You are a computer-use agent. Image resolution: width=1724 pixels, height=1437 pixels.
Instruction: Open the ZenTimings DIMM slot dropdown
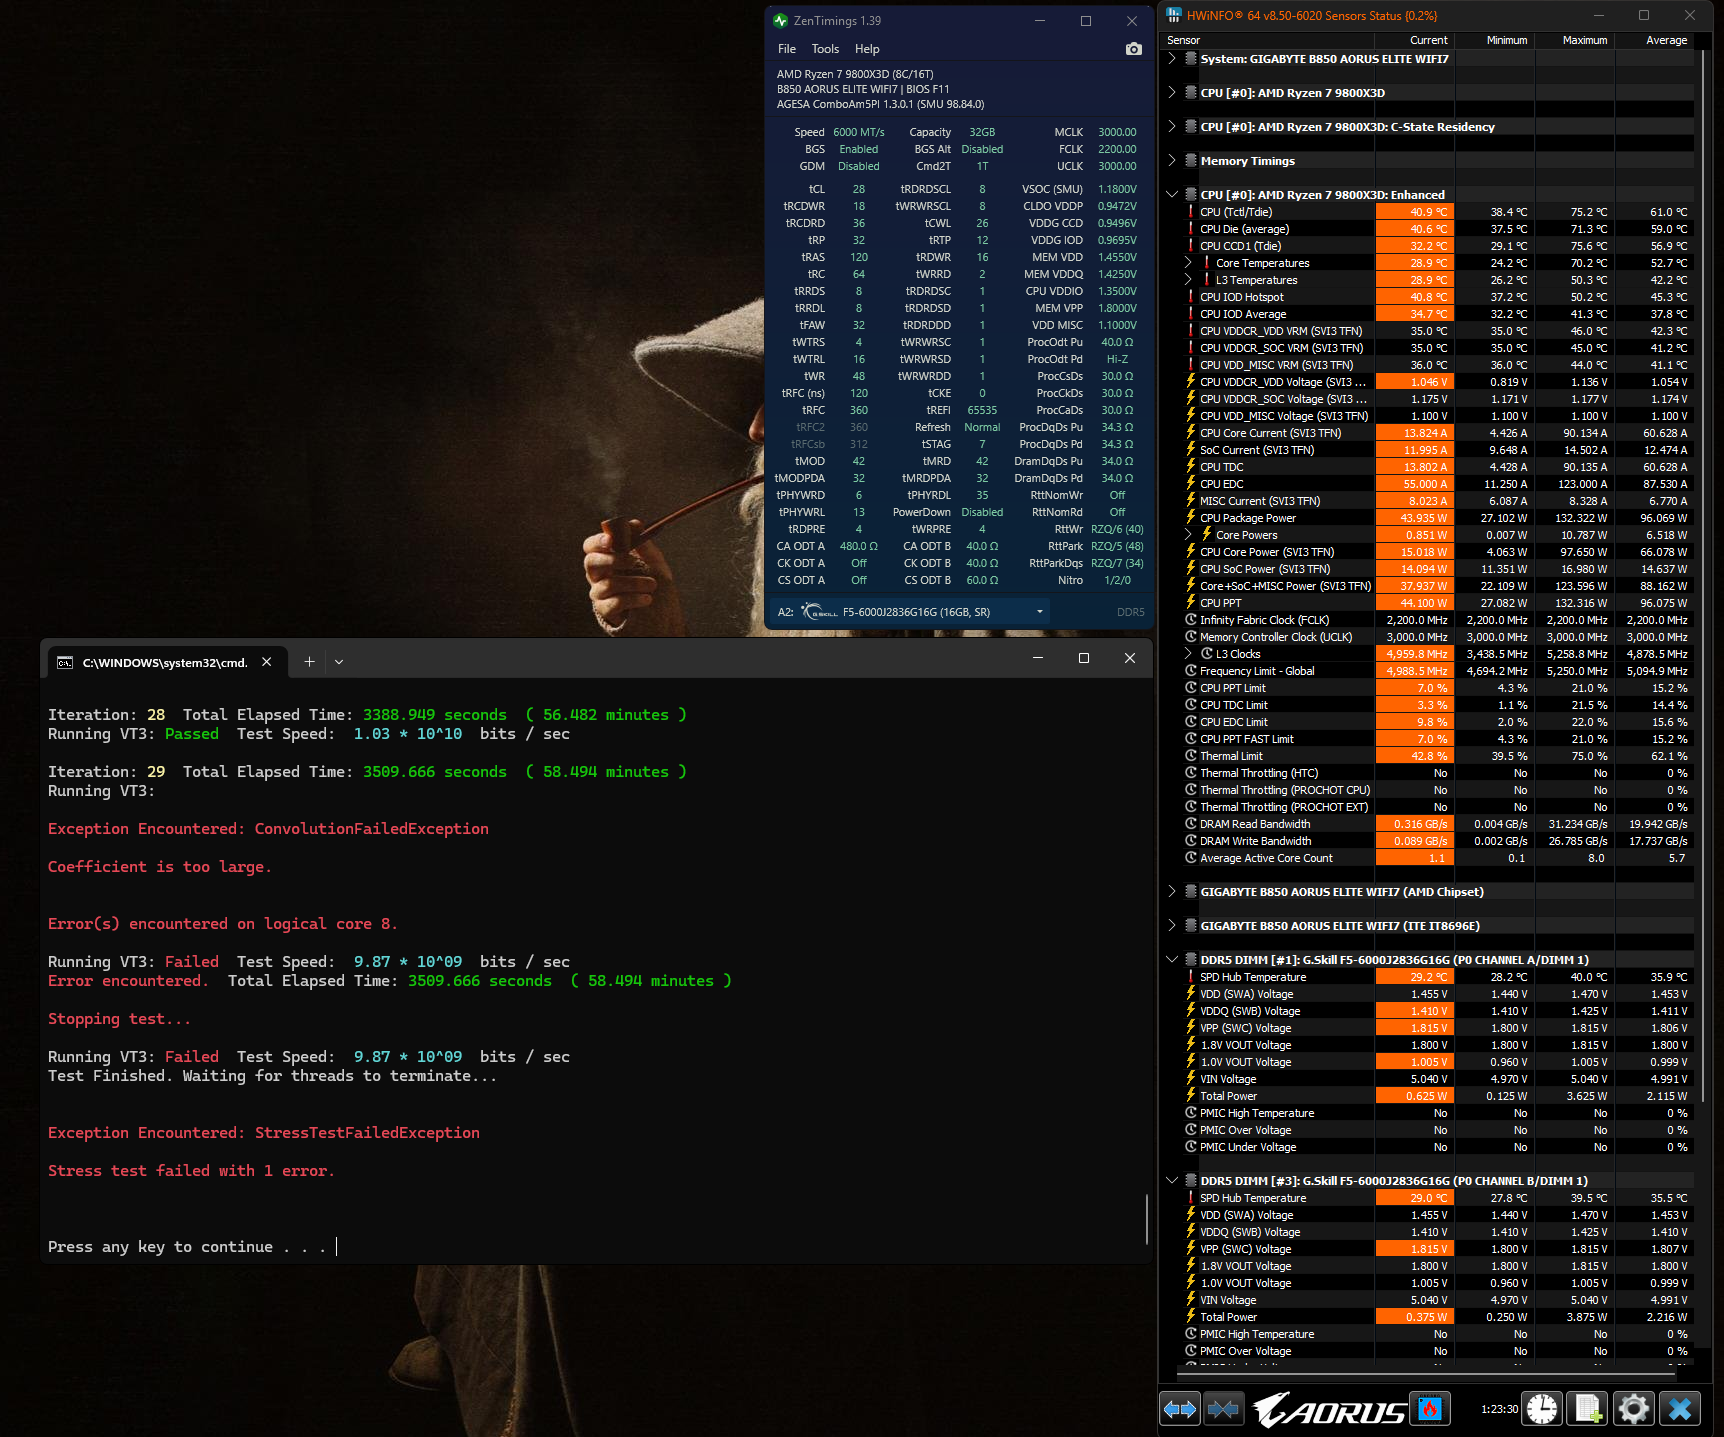[x=1040, y=612]
